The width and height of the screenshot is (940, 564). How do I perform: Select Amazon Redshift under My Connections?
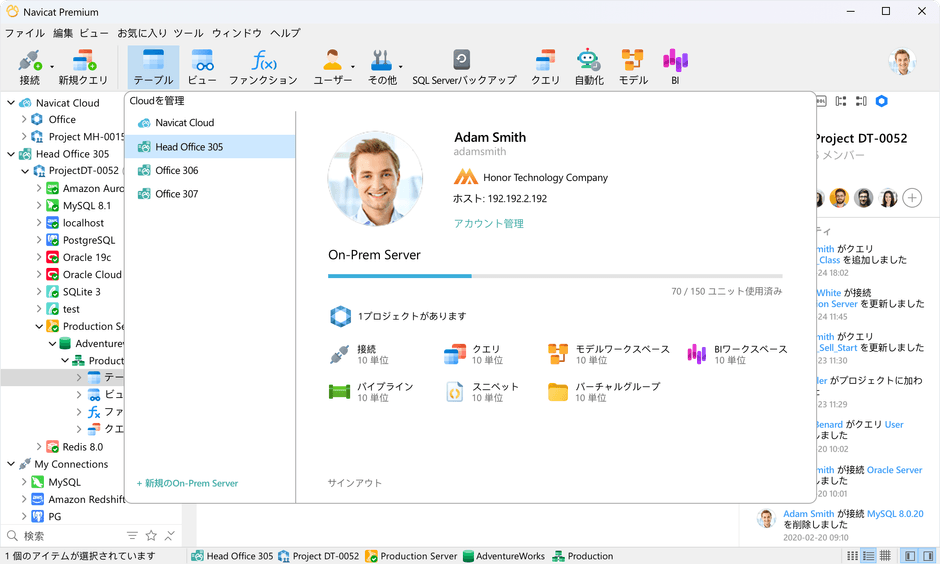pos(86,499)
